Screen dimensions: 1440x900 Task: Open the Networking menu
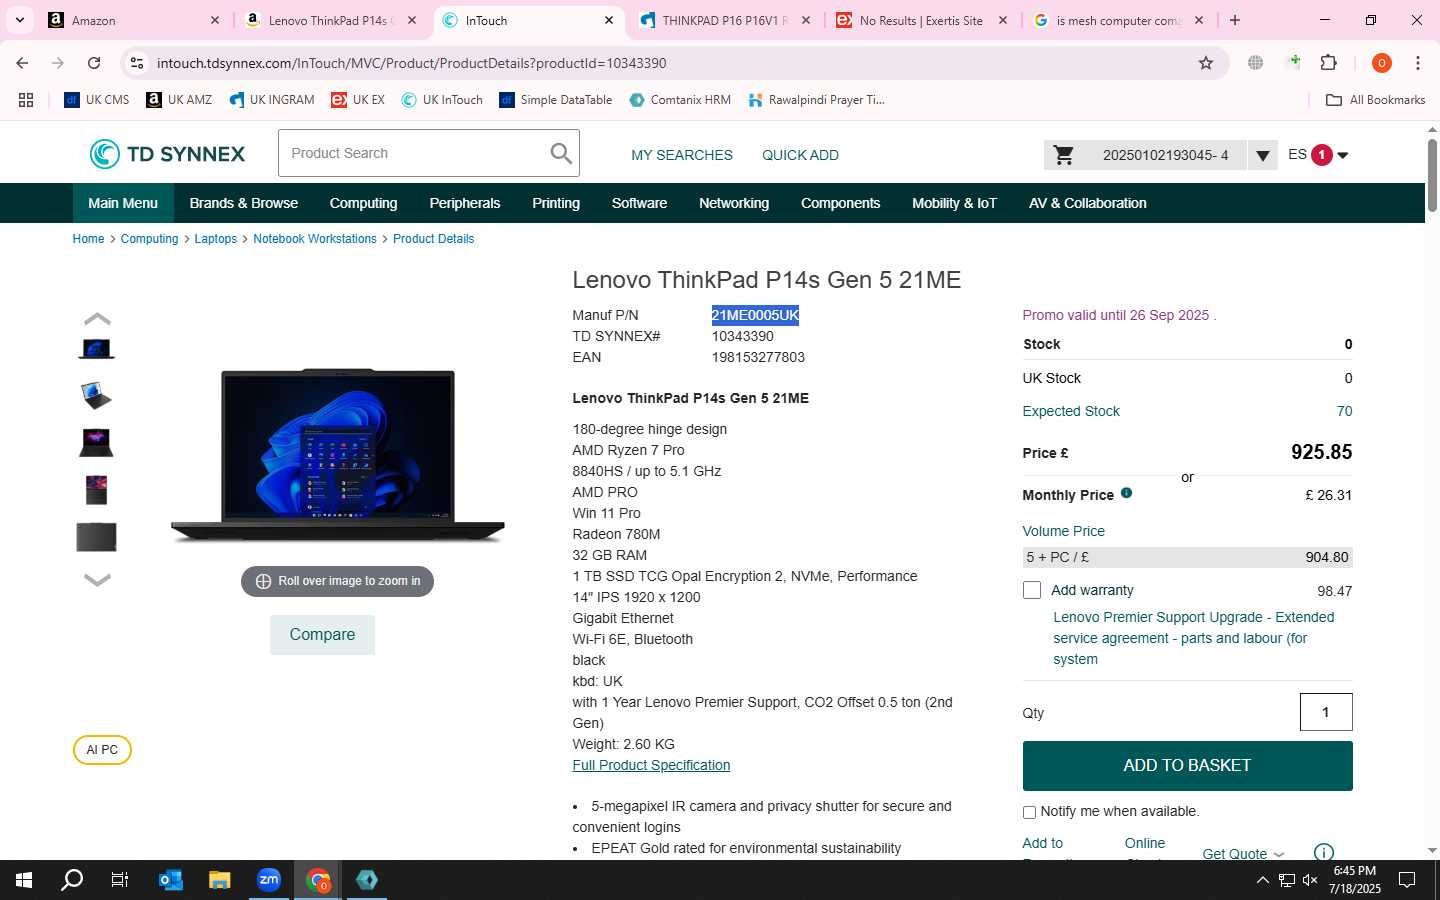coord(734,203)
